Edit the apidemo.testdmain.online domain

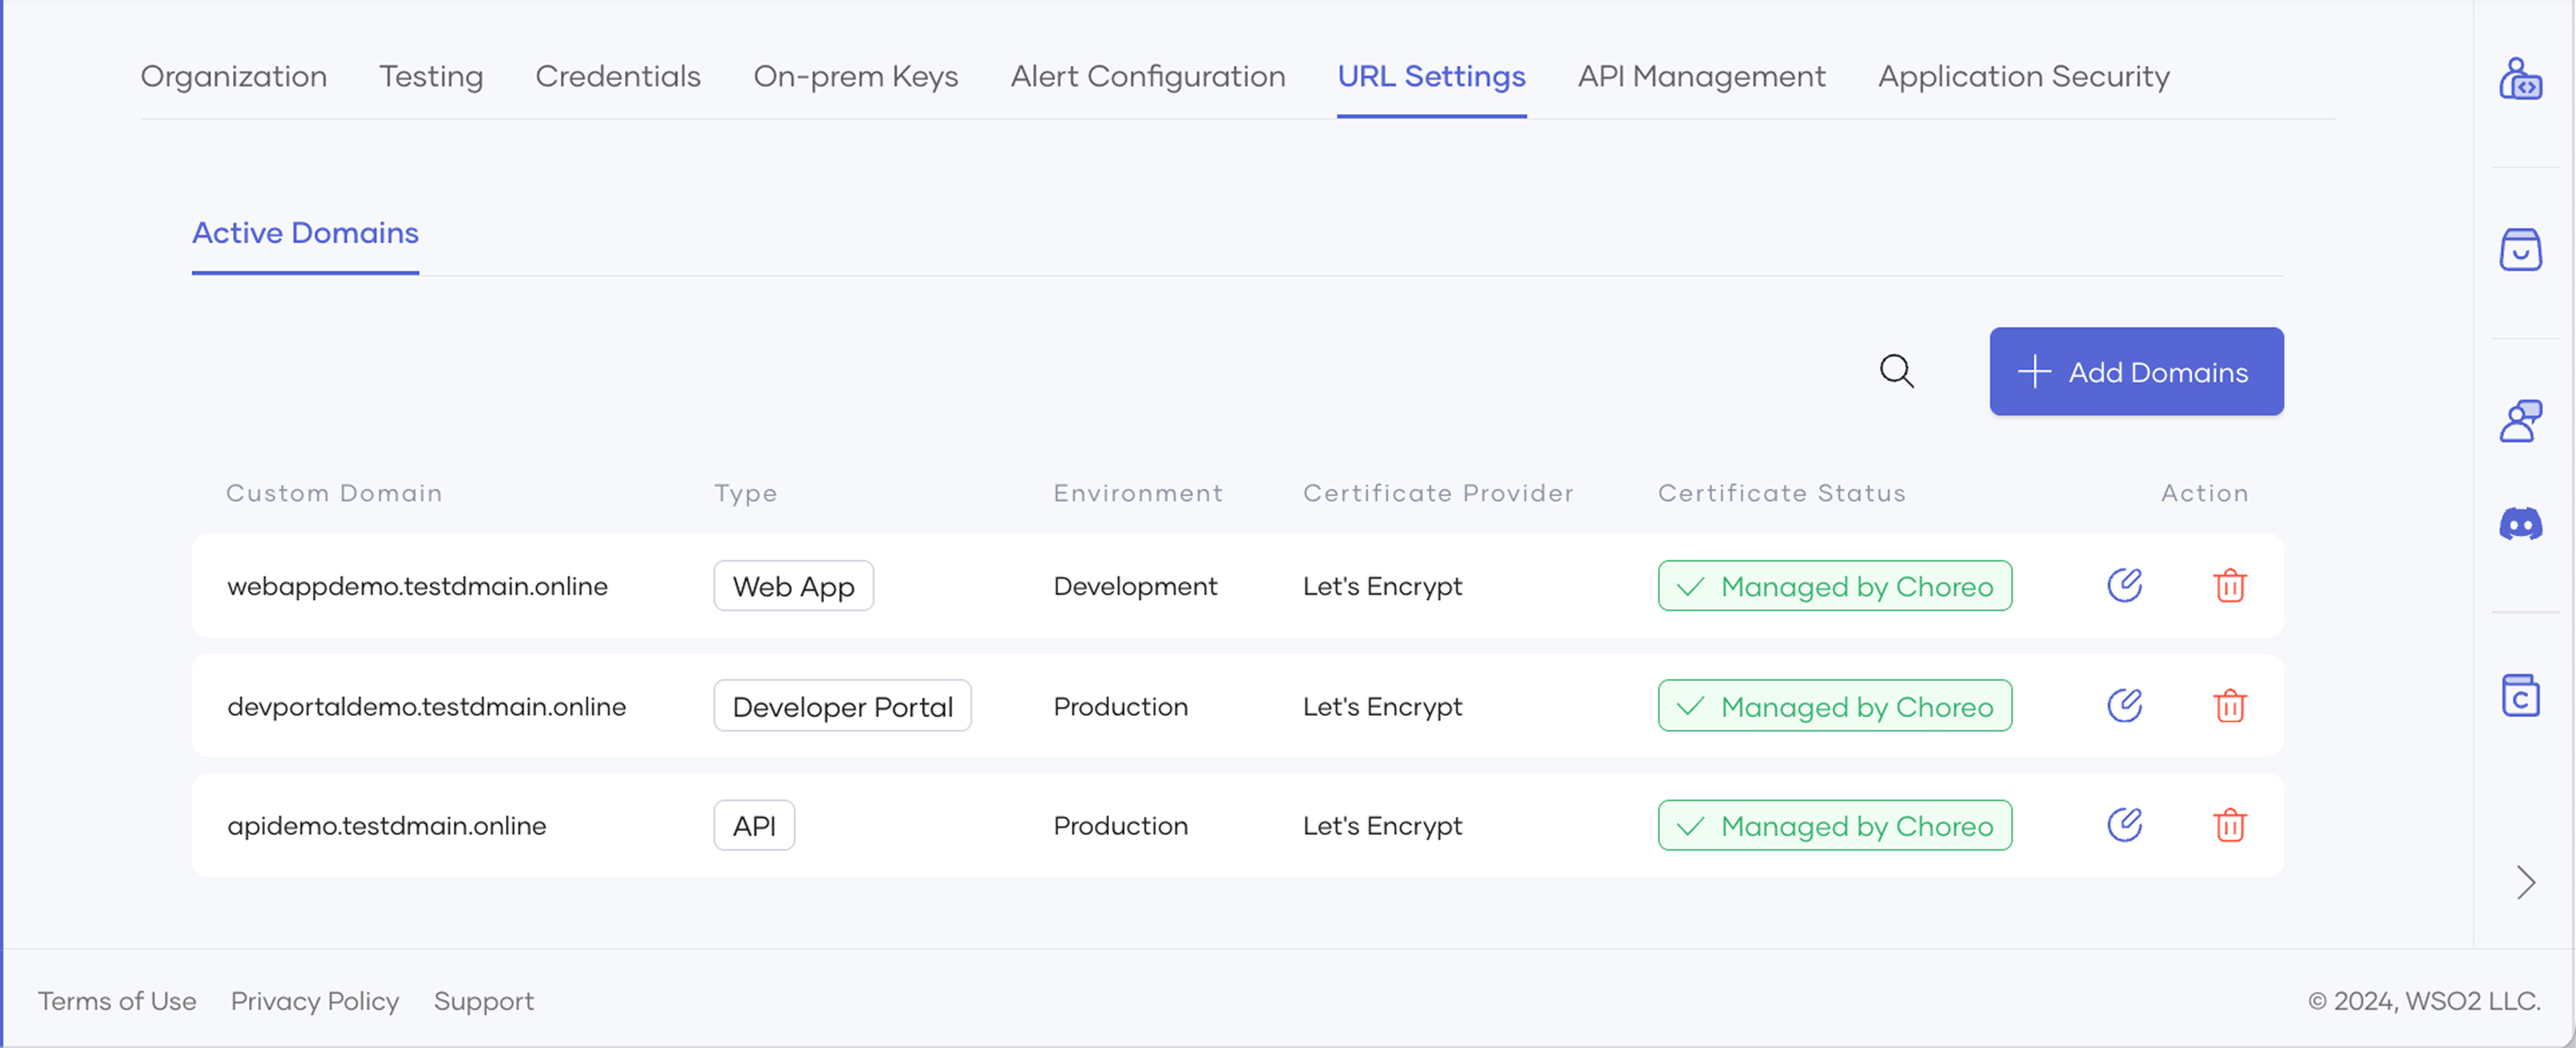coord(2124,825)
